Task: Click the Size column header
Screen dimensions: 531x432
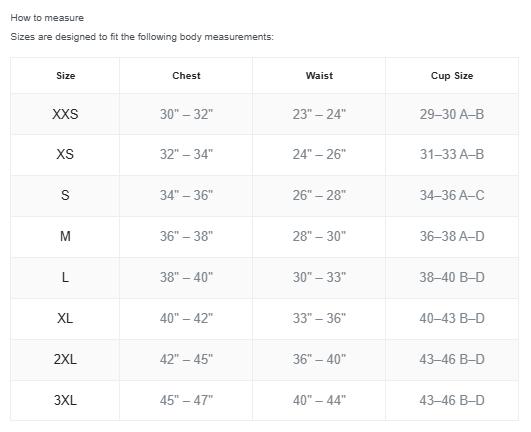Action: 65,75
